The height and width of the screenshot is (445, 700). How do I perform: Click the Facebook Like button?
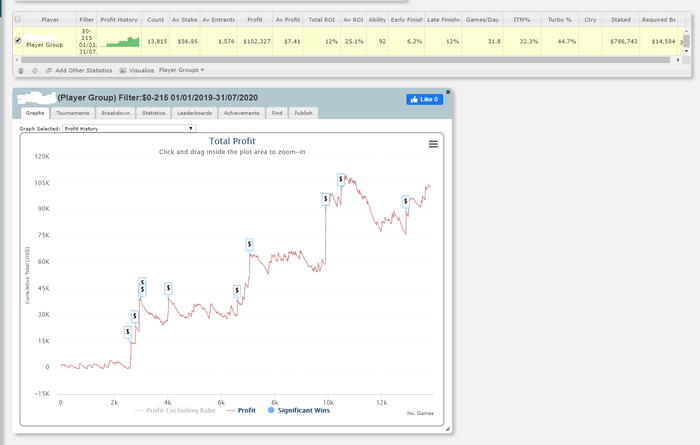[x=425, y=99]
